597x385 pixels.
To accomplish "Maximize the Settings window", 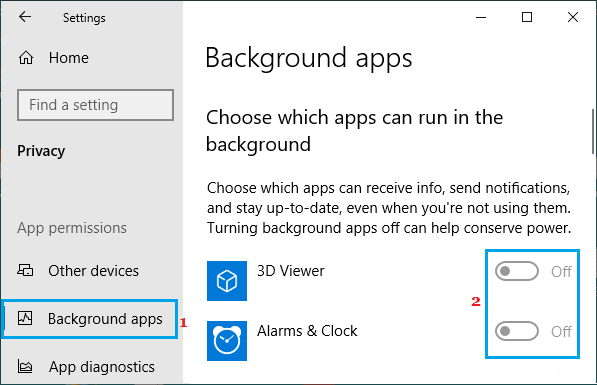I will click(x=527, y=17).
